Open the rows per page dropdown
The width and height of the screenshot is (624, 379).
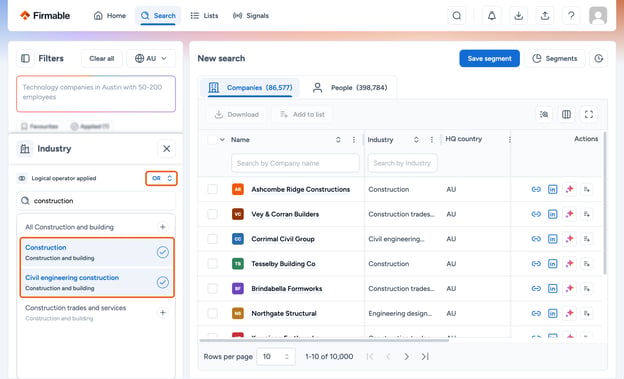pyautogui.click(x=276, y=357)
